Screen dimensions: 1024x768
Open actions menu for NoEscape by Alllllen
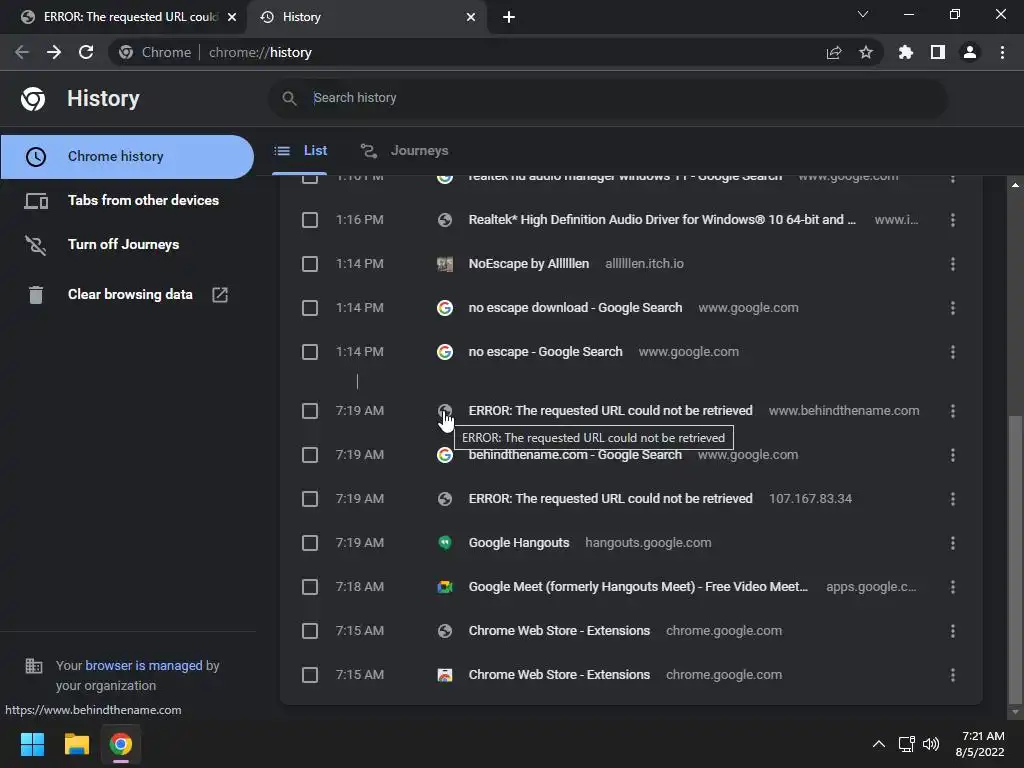point(953,264)
